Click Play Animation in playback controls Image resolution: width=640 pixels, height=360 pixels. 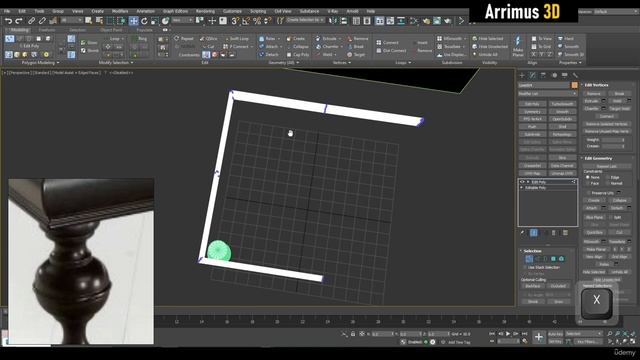click(x=508, y=334)
